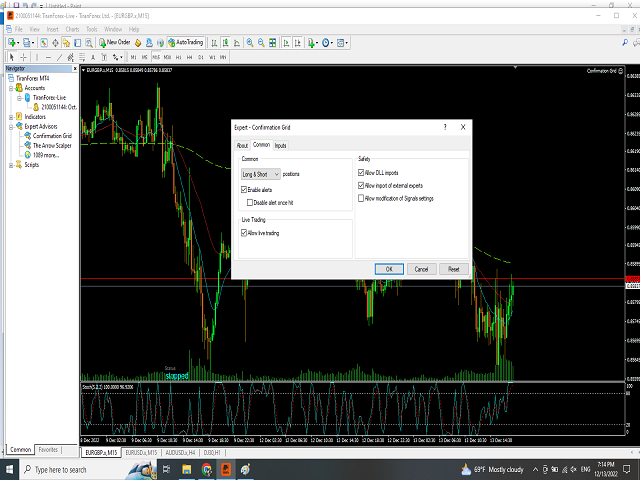Expand the Indicators tree node
Viewport: 640px width, 480px height.
(11, 117)
